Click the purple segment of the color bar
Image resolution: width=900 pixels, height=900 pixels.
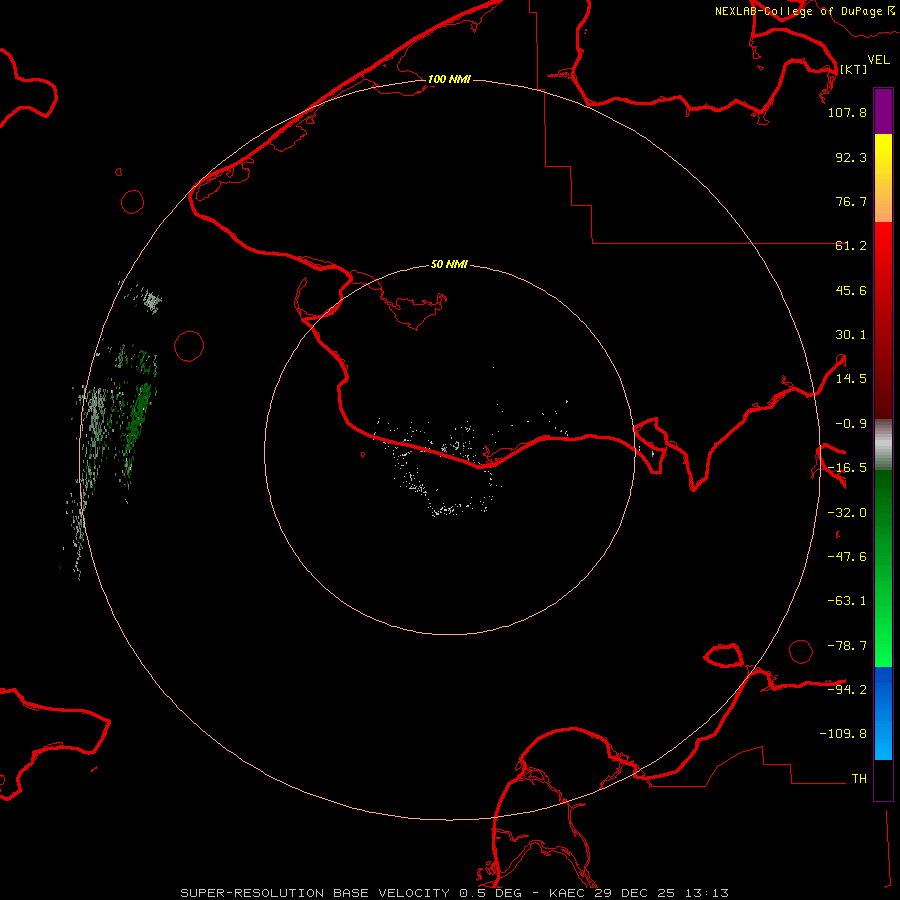tap(883, 111)
